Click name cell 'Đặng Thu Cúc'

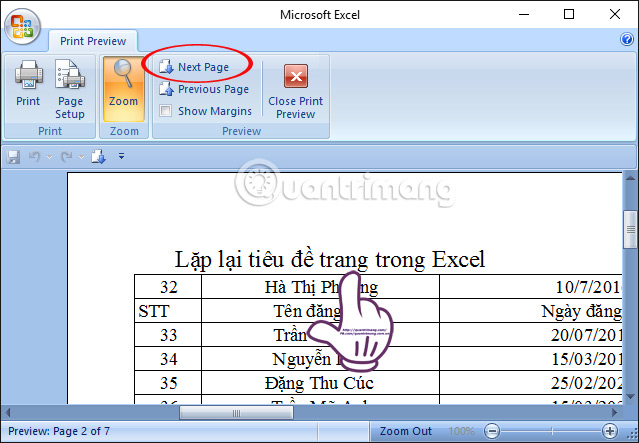(320, 383)
